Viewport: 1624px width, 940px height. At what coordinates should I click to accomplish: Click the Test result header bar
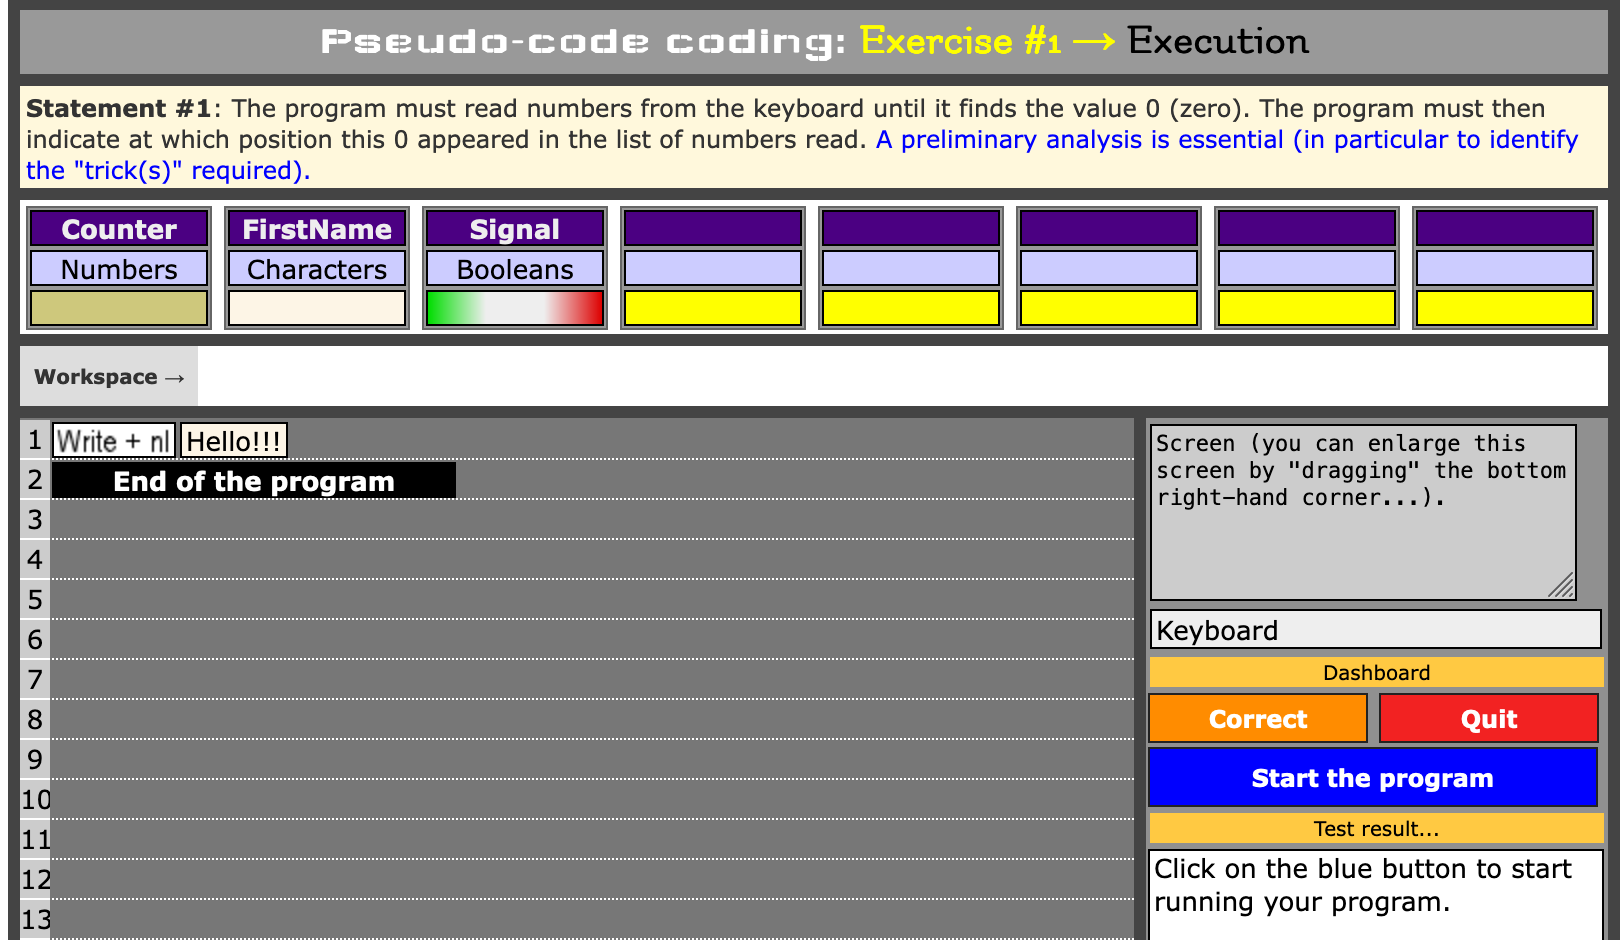tap(1375, 828)
